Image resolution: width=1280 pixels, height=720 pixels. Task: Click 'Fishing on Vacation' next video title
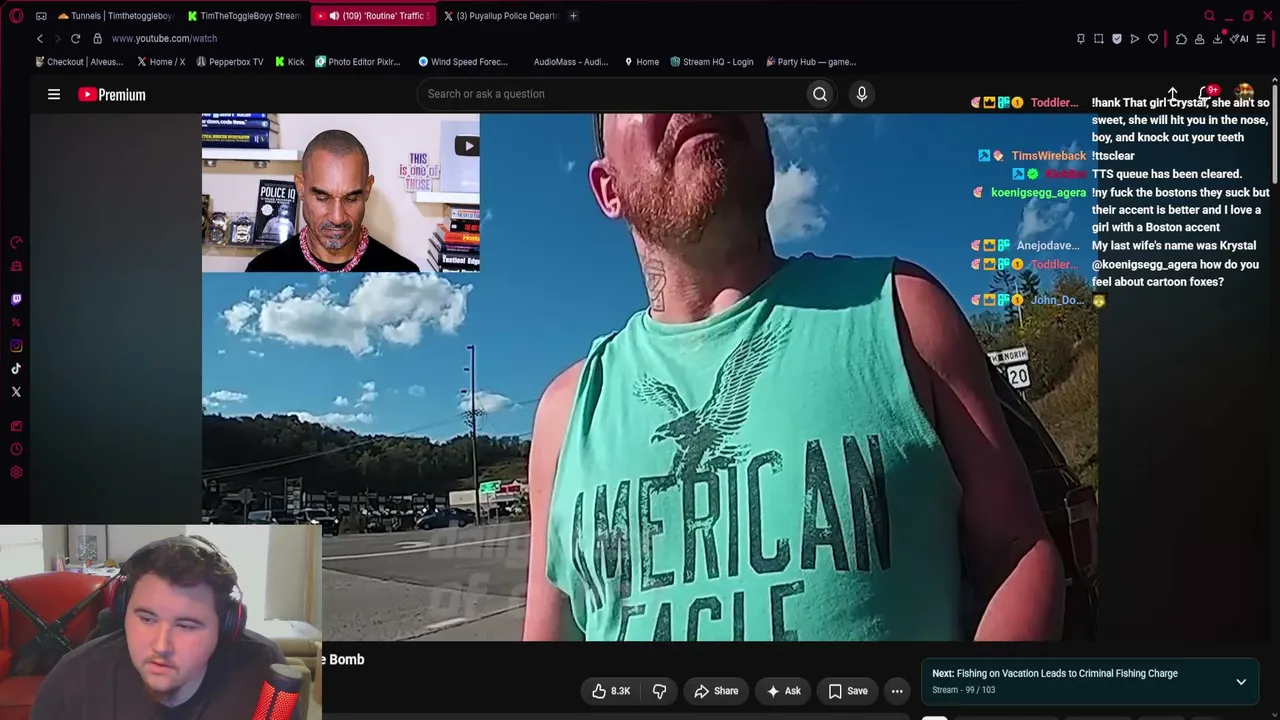point(1067,673)
